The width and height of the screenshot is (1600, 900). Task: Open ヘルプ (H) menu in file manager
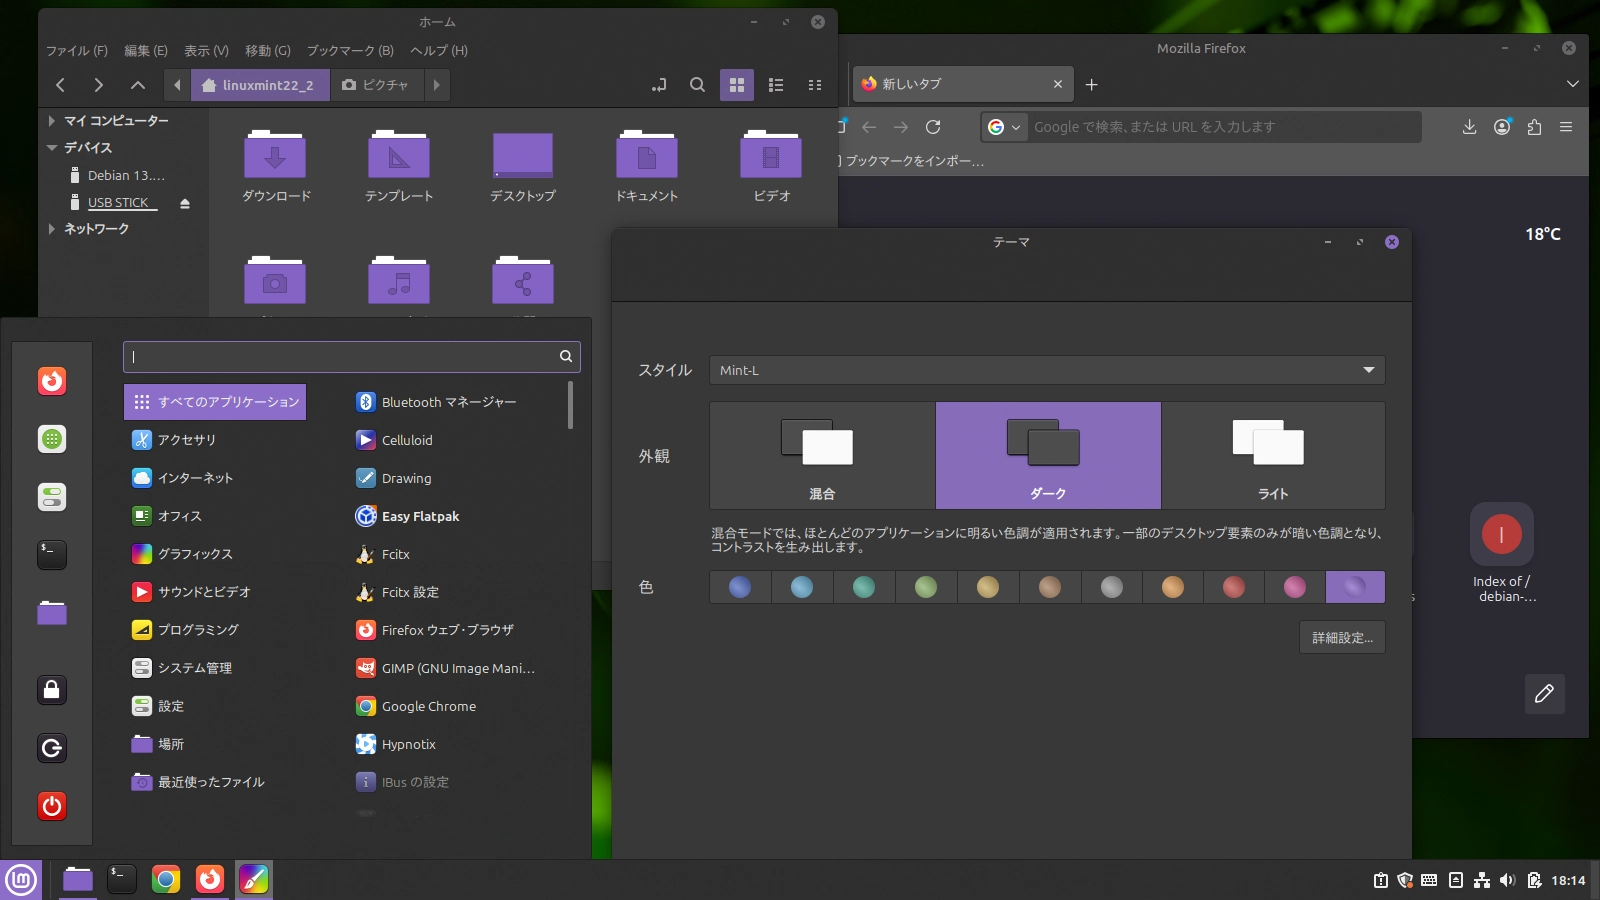[439, 51]
